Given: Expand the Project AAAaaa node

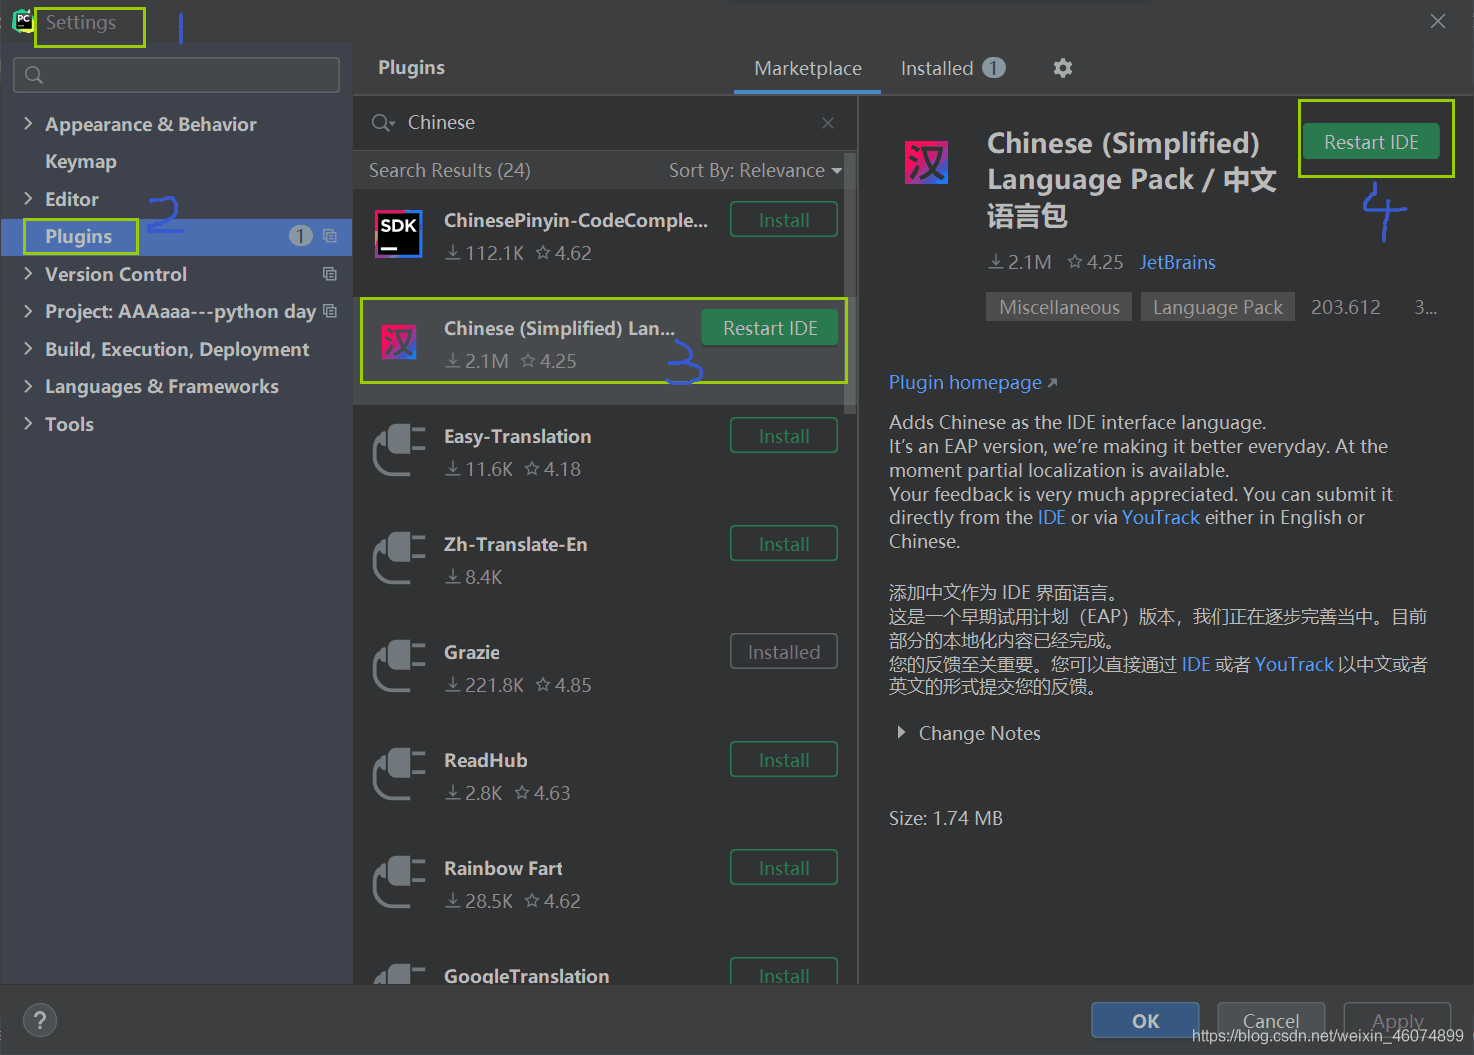Looking at the screenshot, I should (28, 311).
